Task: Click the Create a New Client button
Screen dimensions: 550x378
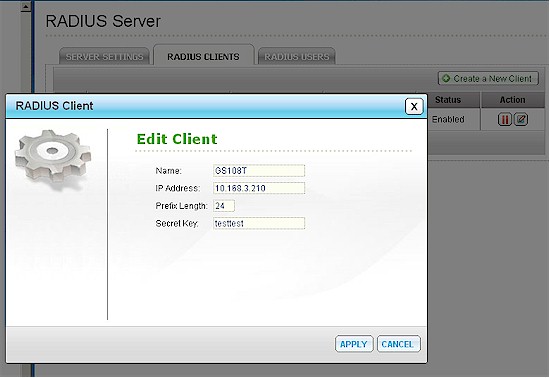Action: coord(488,79)
